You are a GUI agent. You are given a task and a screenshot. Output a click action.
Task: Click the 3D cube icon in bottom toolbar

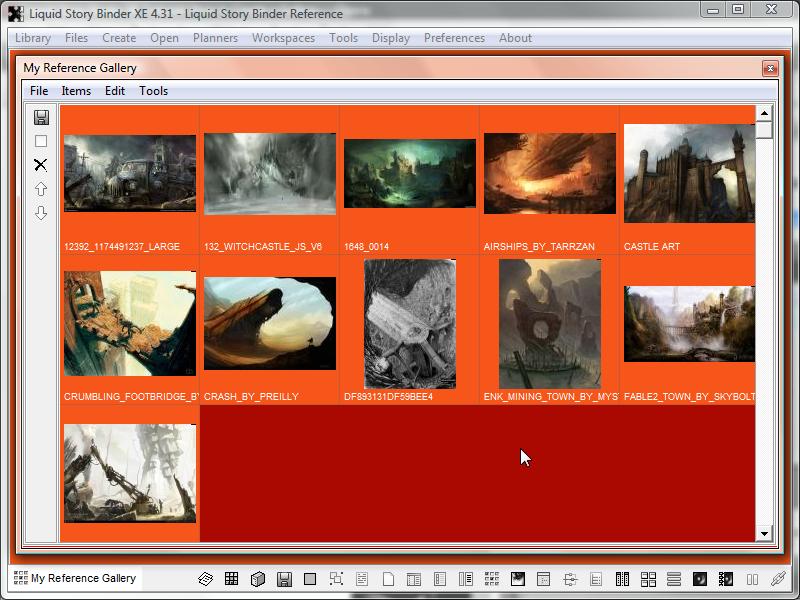(x=257, y=579)
